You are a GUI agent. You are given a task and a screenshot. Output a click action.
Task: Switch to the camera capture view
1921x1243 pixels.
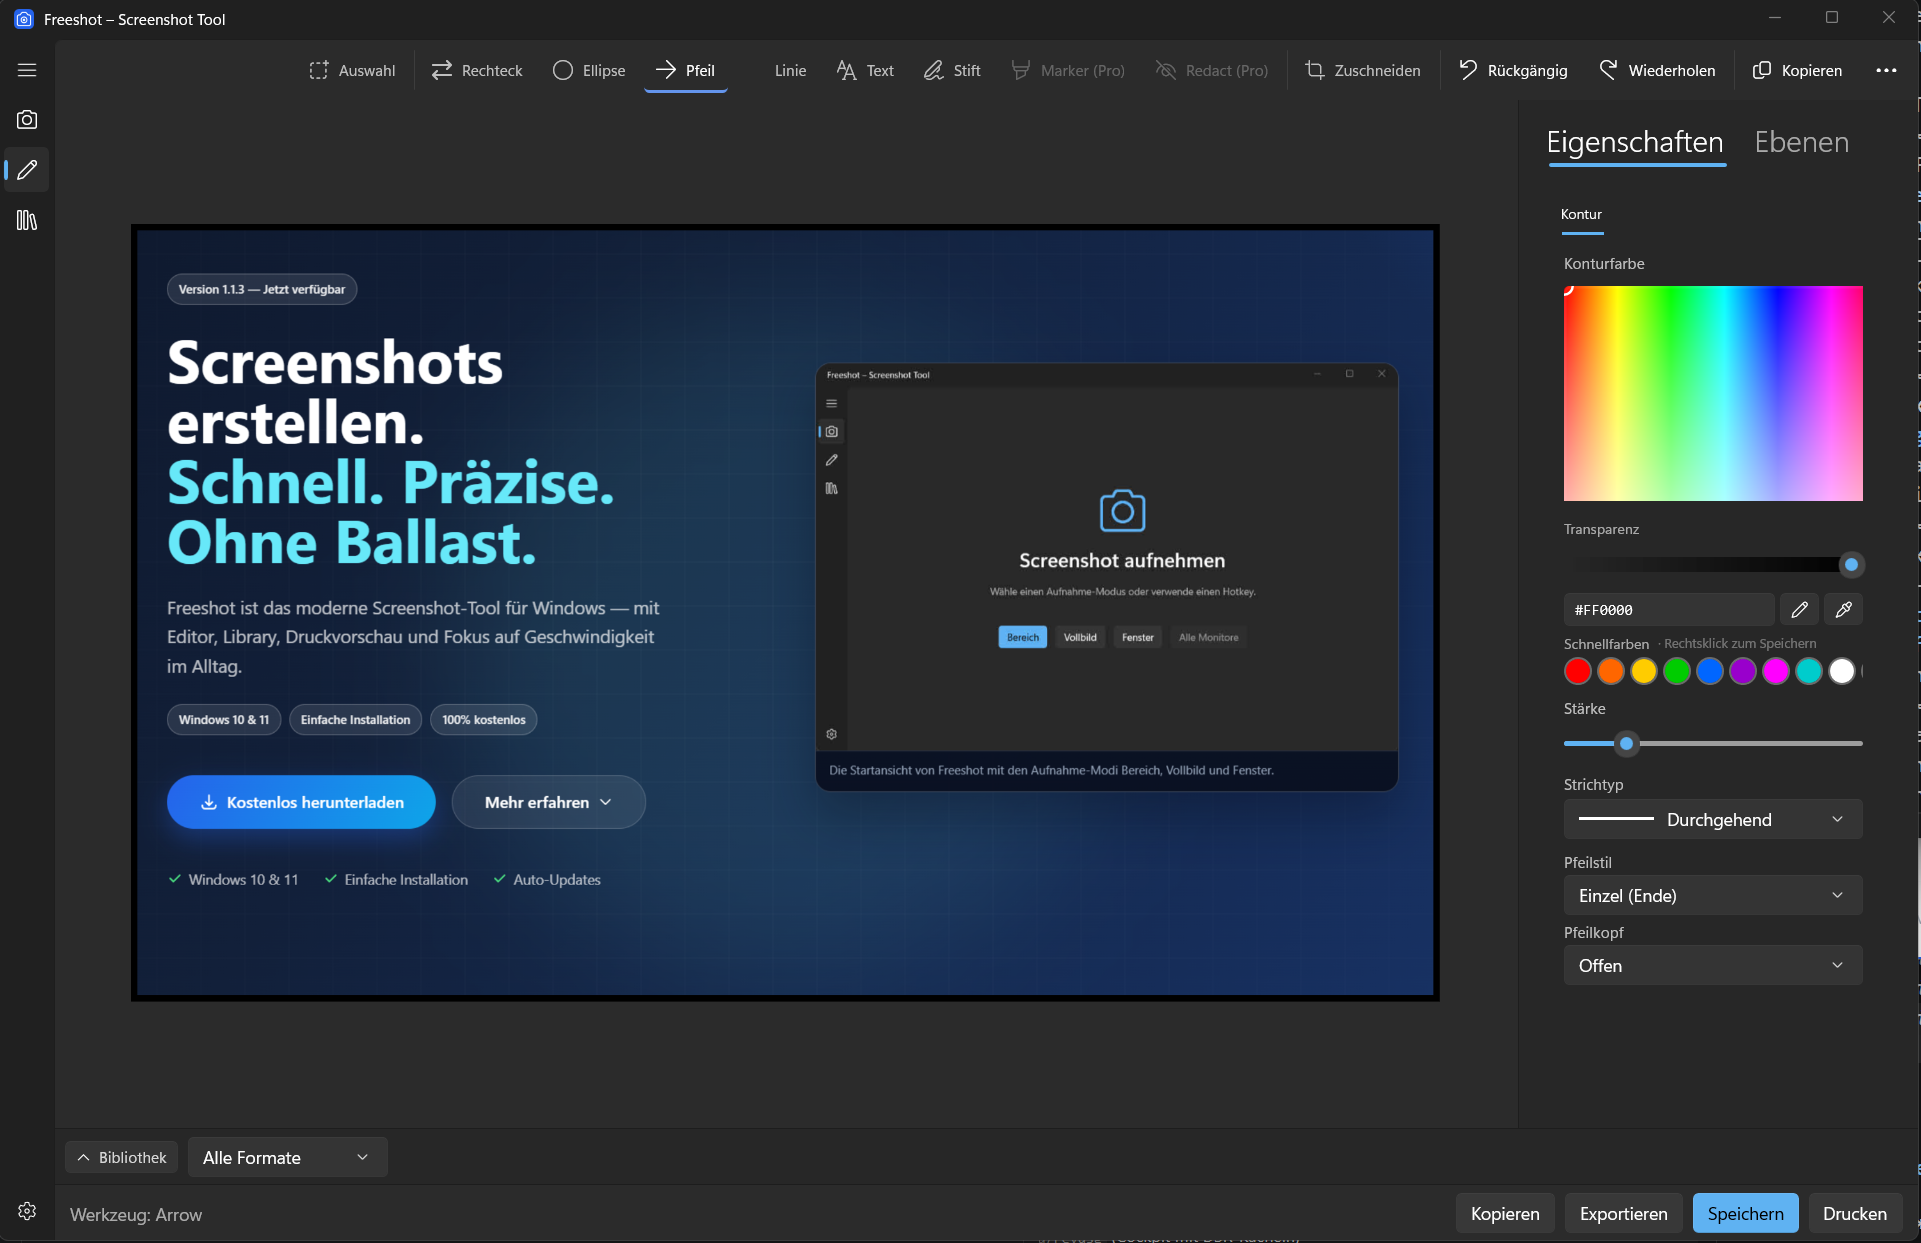(27, 120)
